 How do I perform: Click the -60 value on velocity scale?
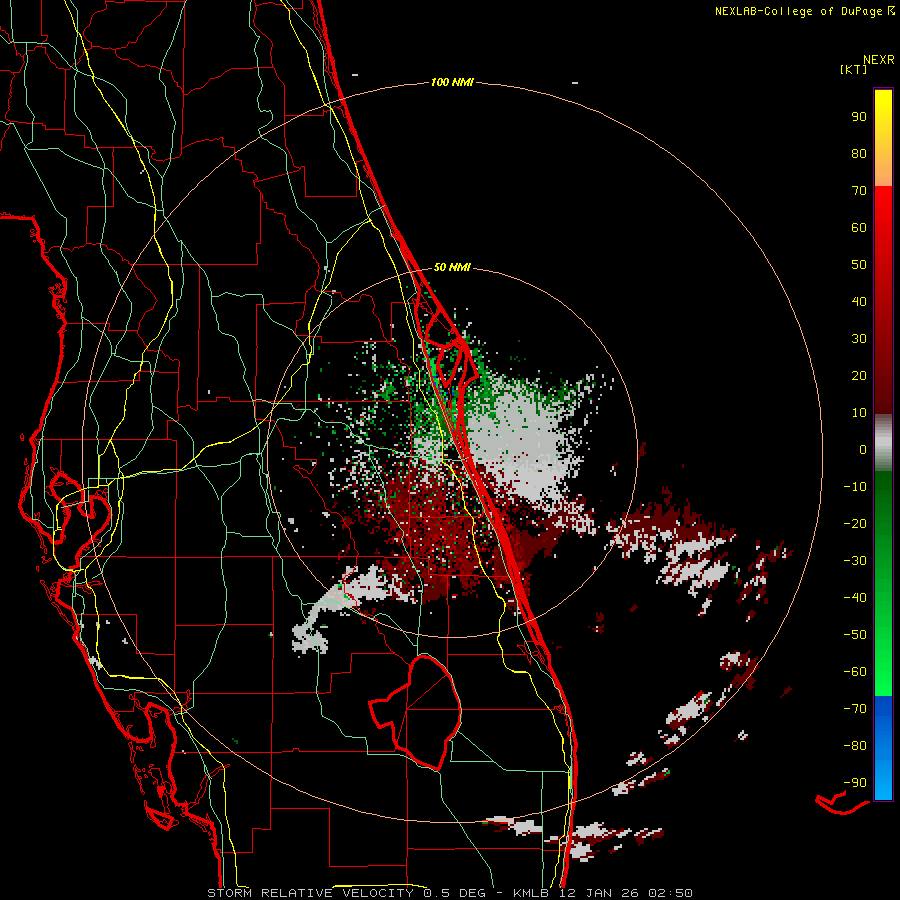tap(855, 672)
